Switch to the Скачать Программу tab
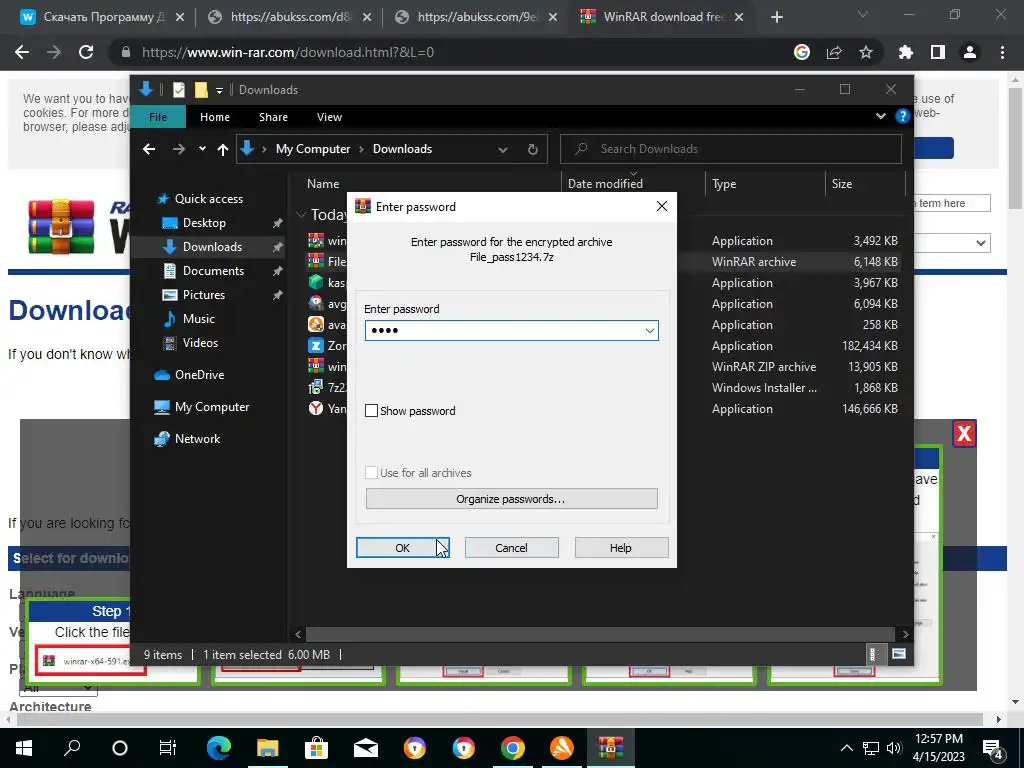This screenshot has width=1024, height=768. [103, 17]
